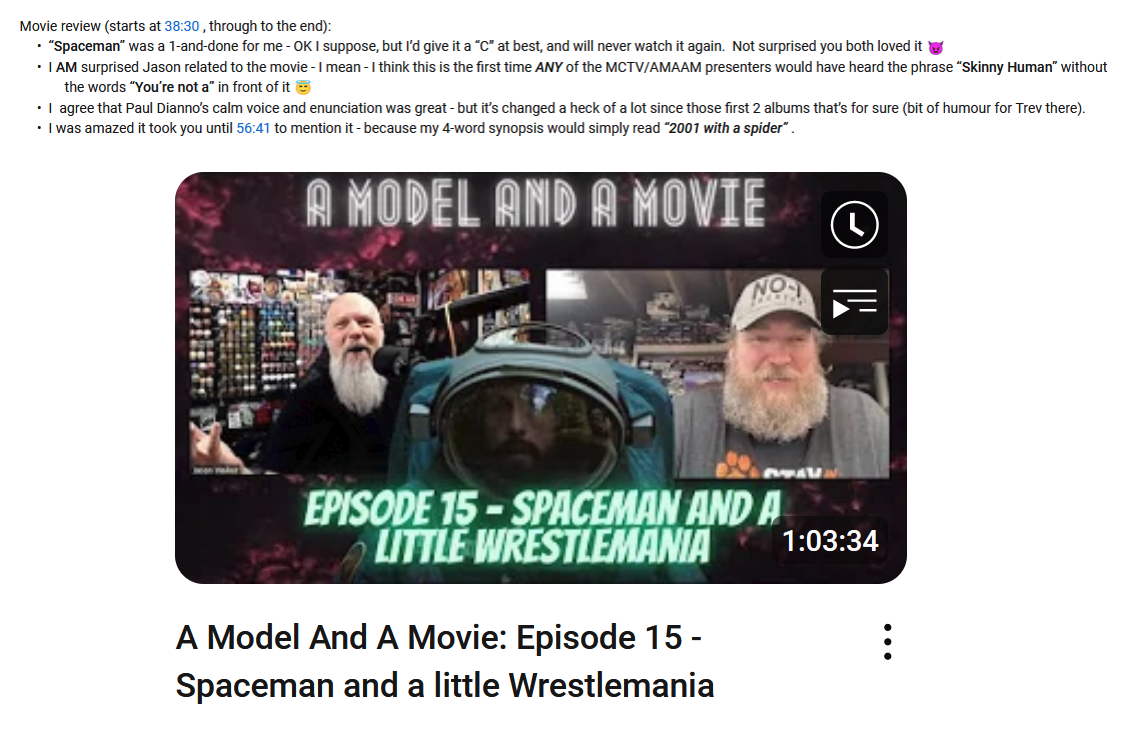Click the Watch Later clock icon
Screen dimensions: 1140x746
[x=854, y=225]
